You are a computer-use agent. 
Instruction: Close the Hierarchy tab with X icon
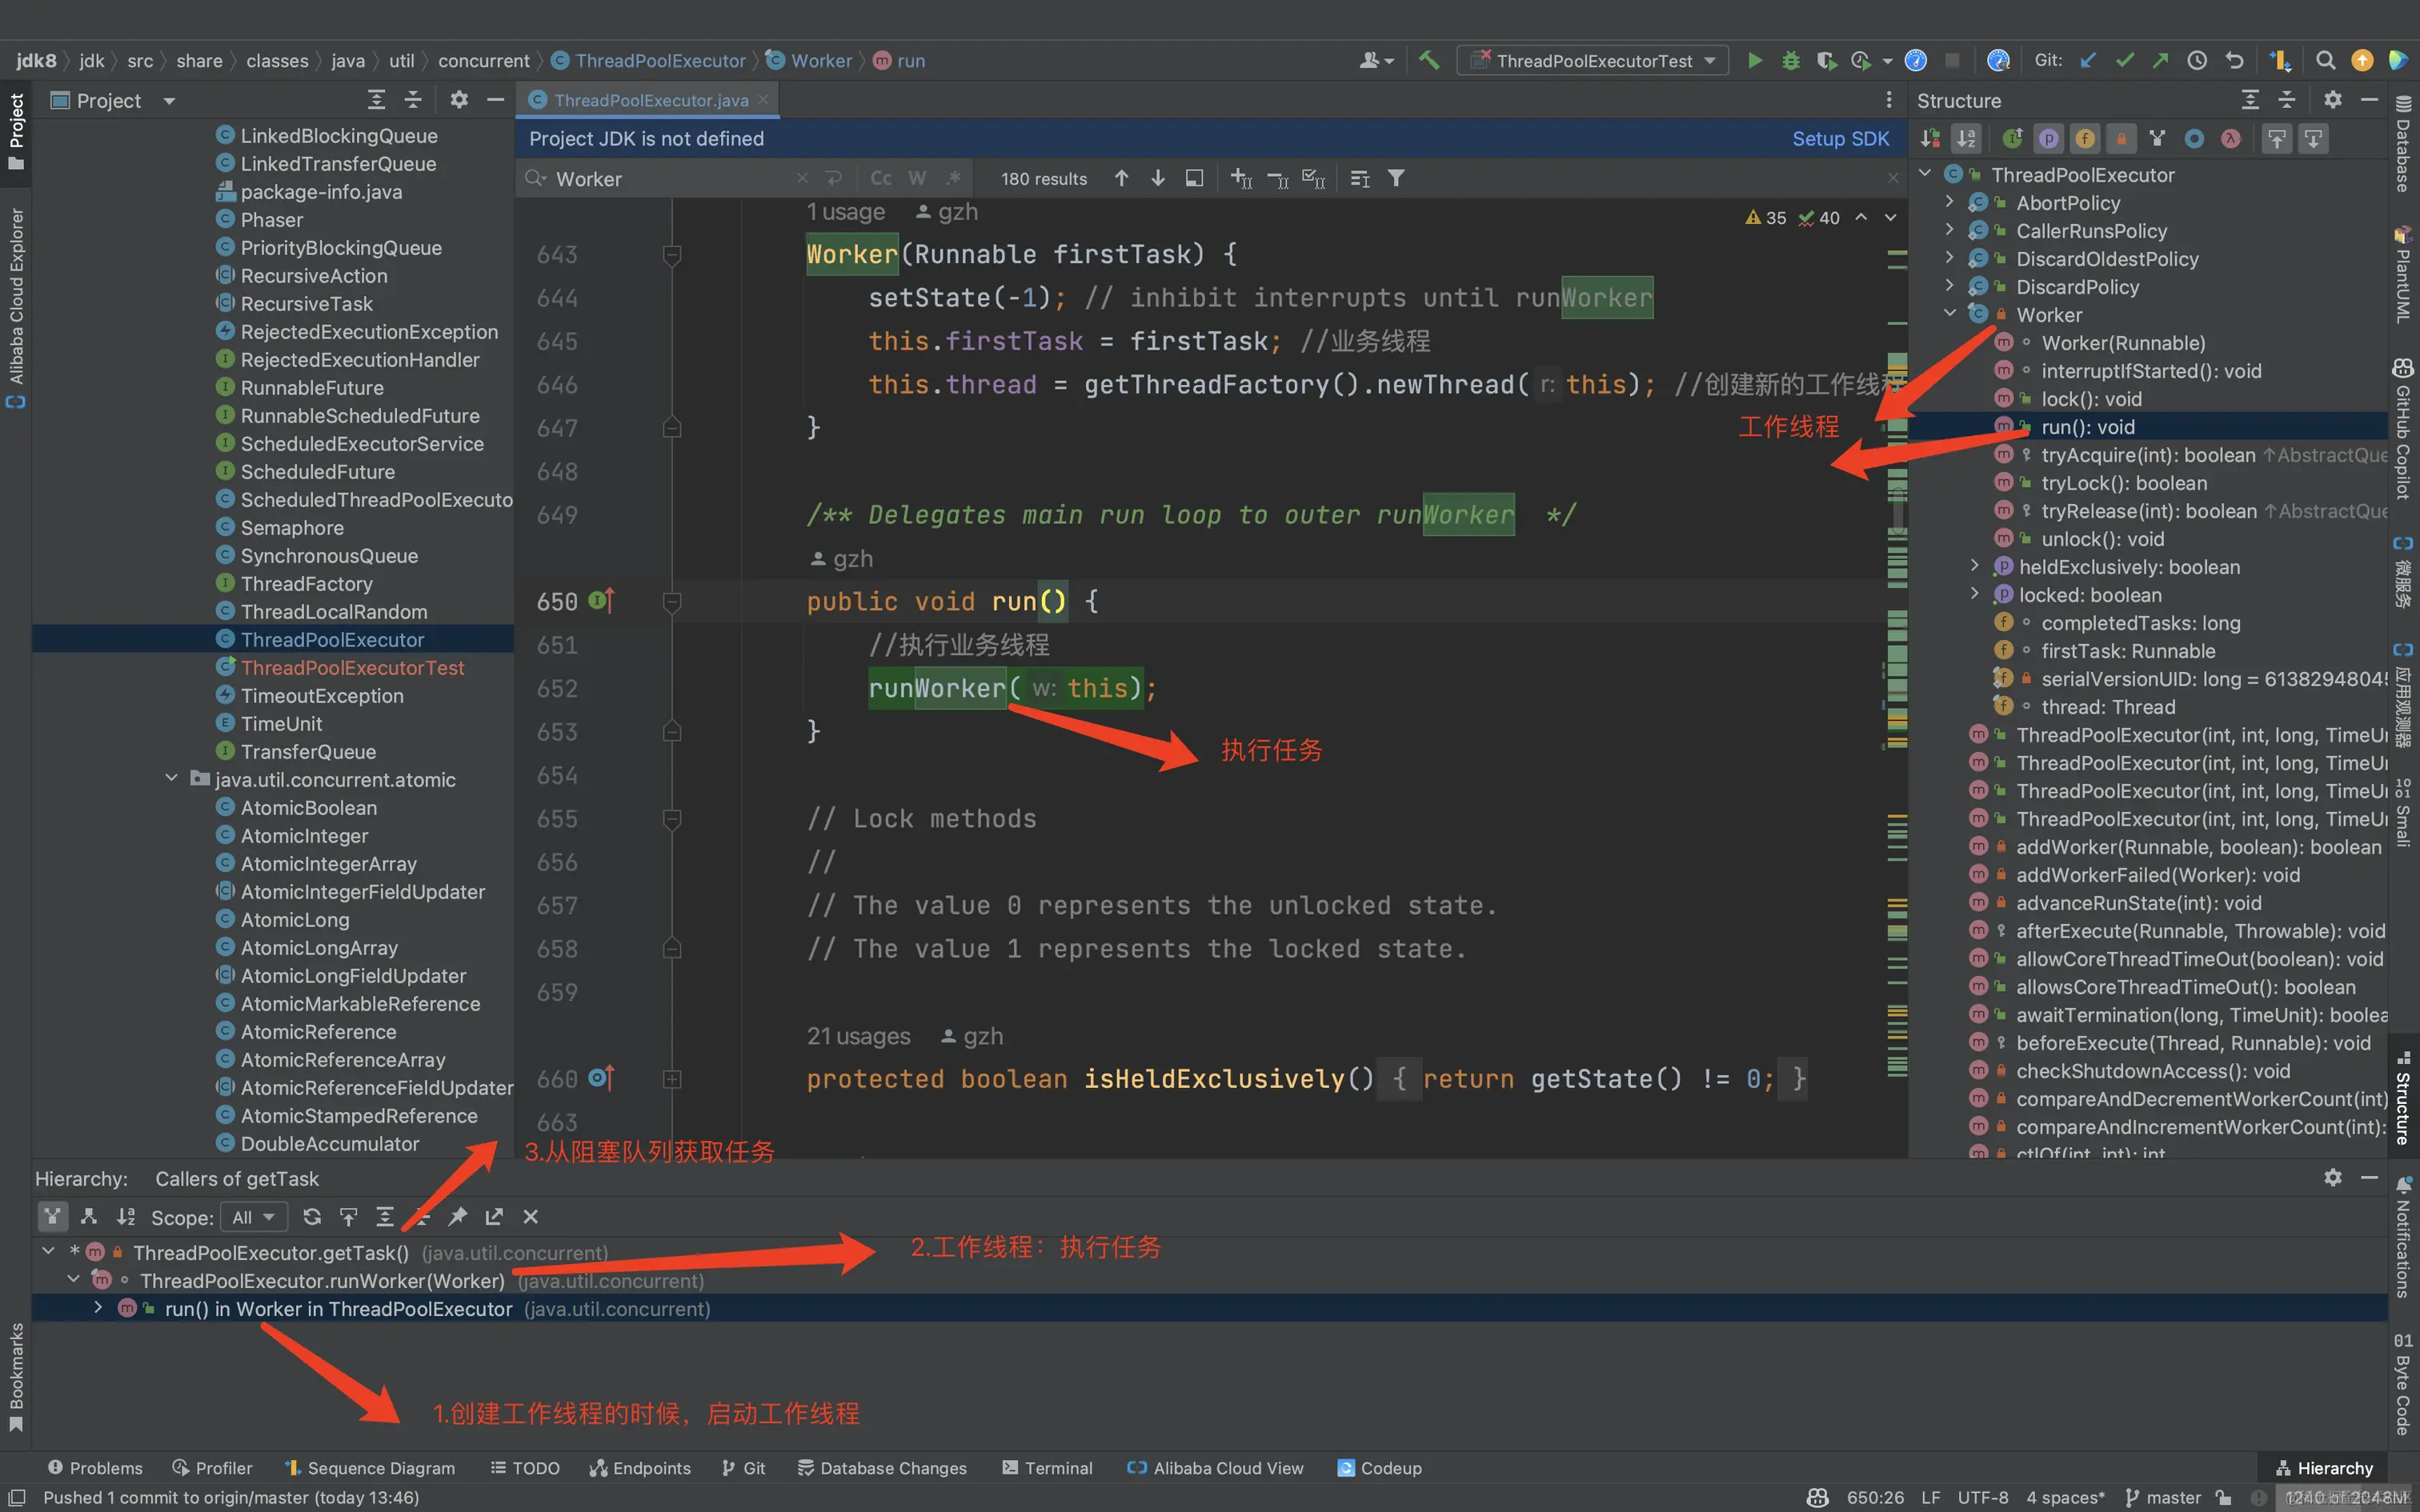(x=531, y=1217)
